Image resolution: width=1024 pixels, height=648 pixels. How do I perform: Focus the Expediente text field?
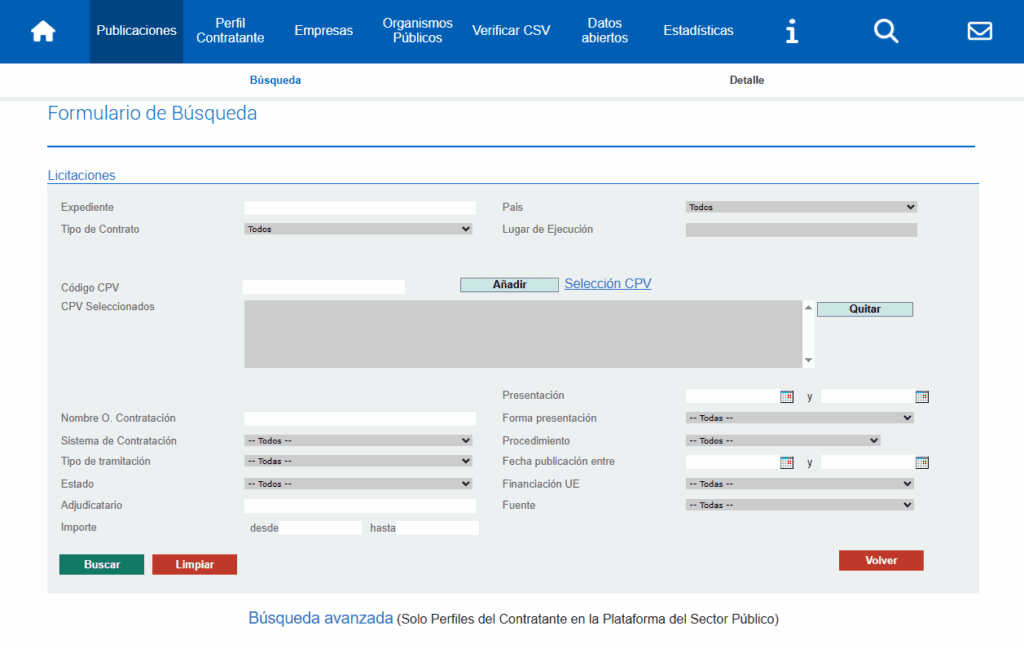pyautogui.click(x=360, y=208)
